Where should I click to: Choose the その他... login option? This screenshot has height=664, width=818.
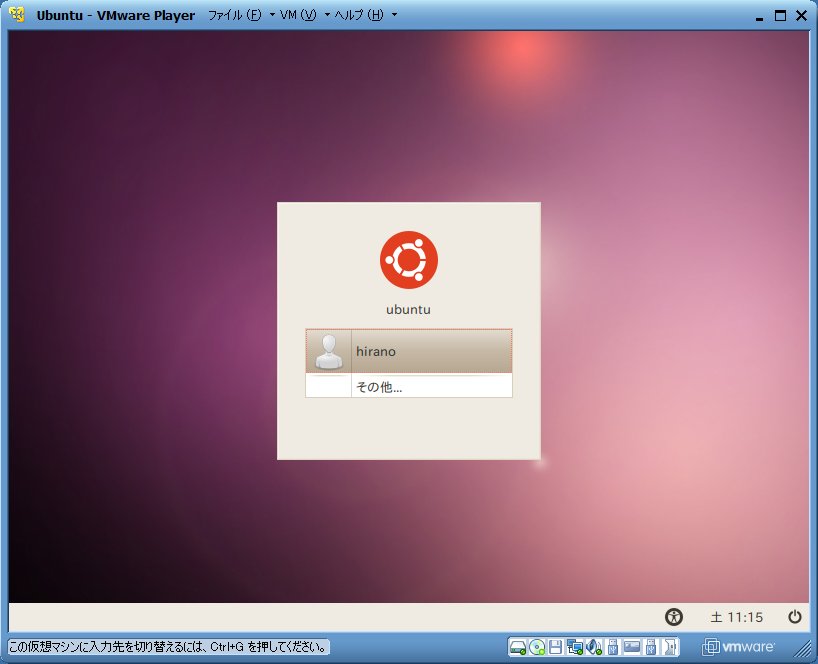pos(408,386)
